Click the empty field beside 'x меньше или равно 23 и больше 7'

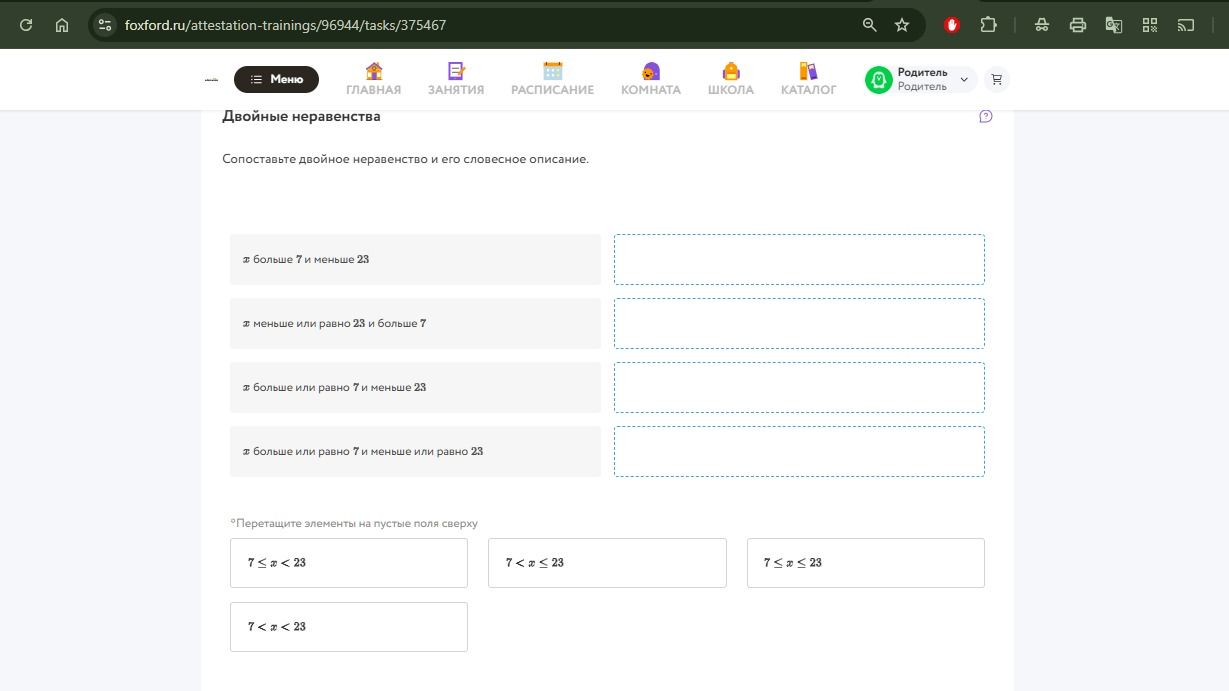799,323
